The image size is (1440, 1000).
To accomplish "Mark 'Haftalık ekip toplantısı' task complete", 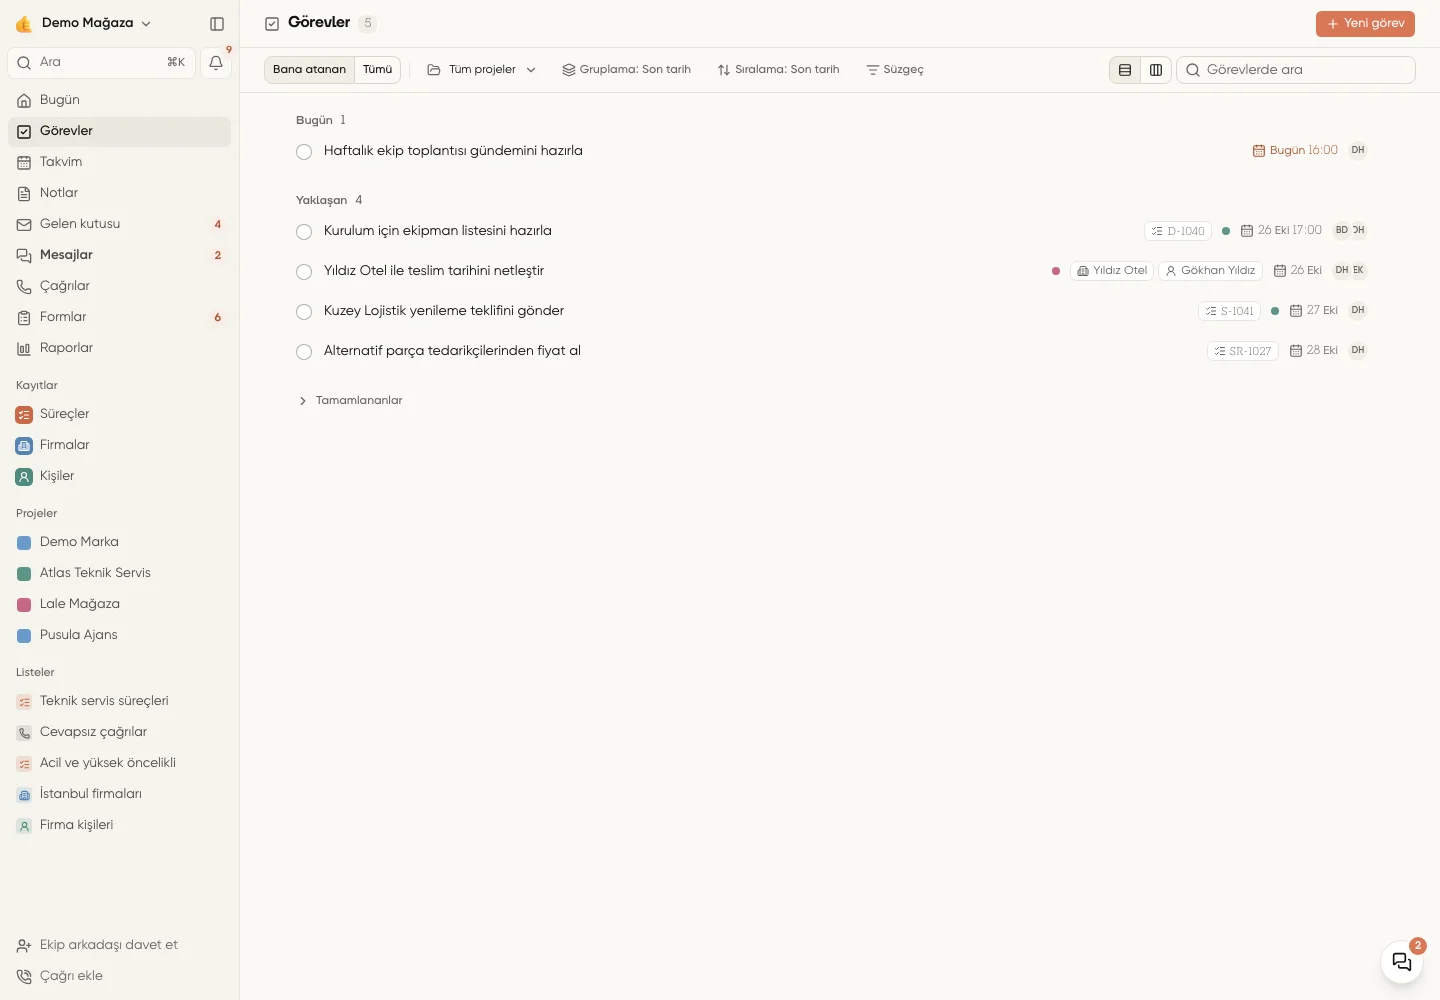I will (x=304, y=152).
